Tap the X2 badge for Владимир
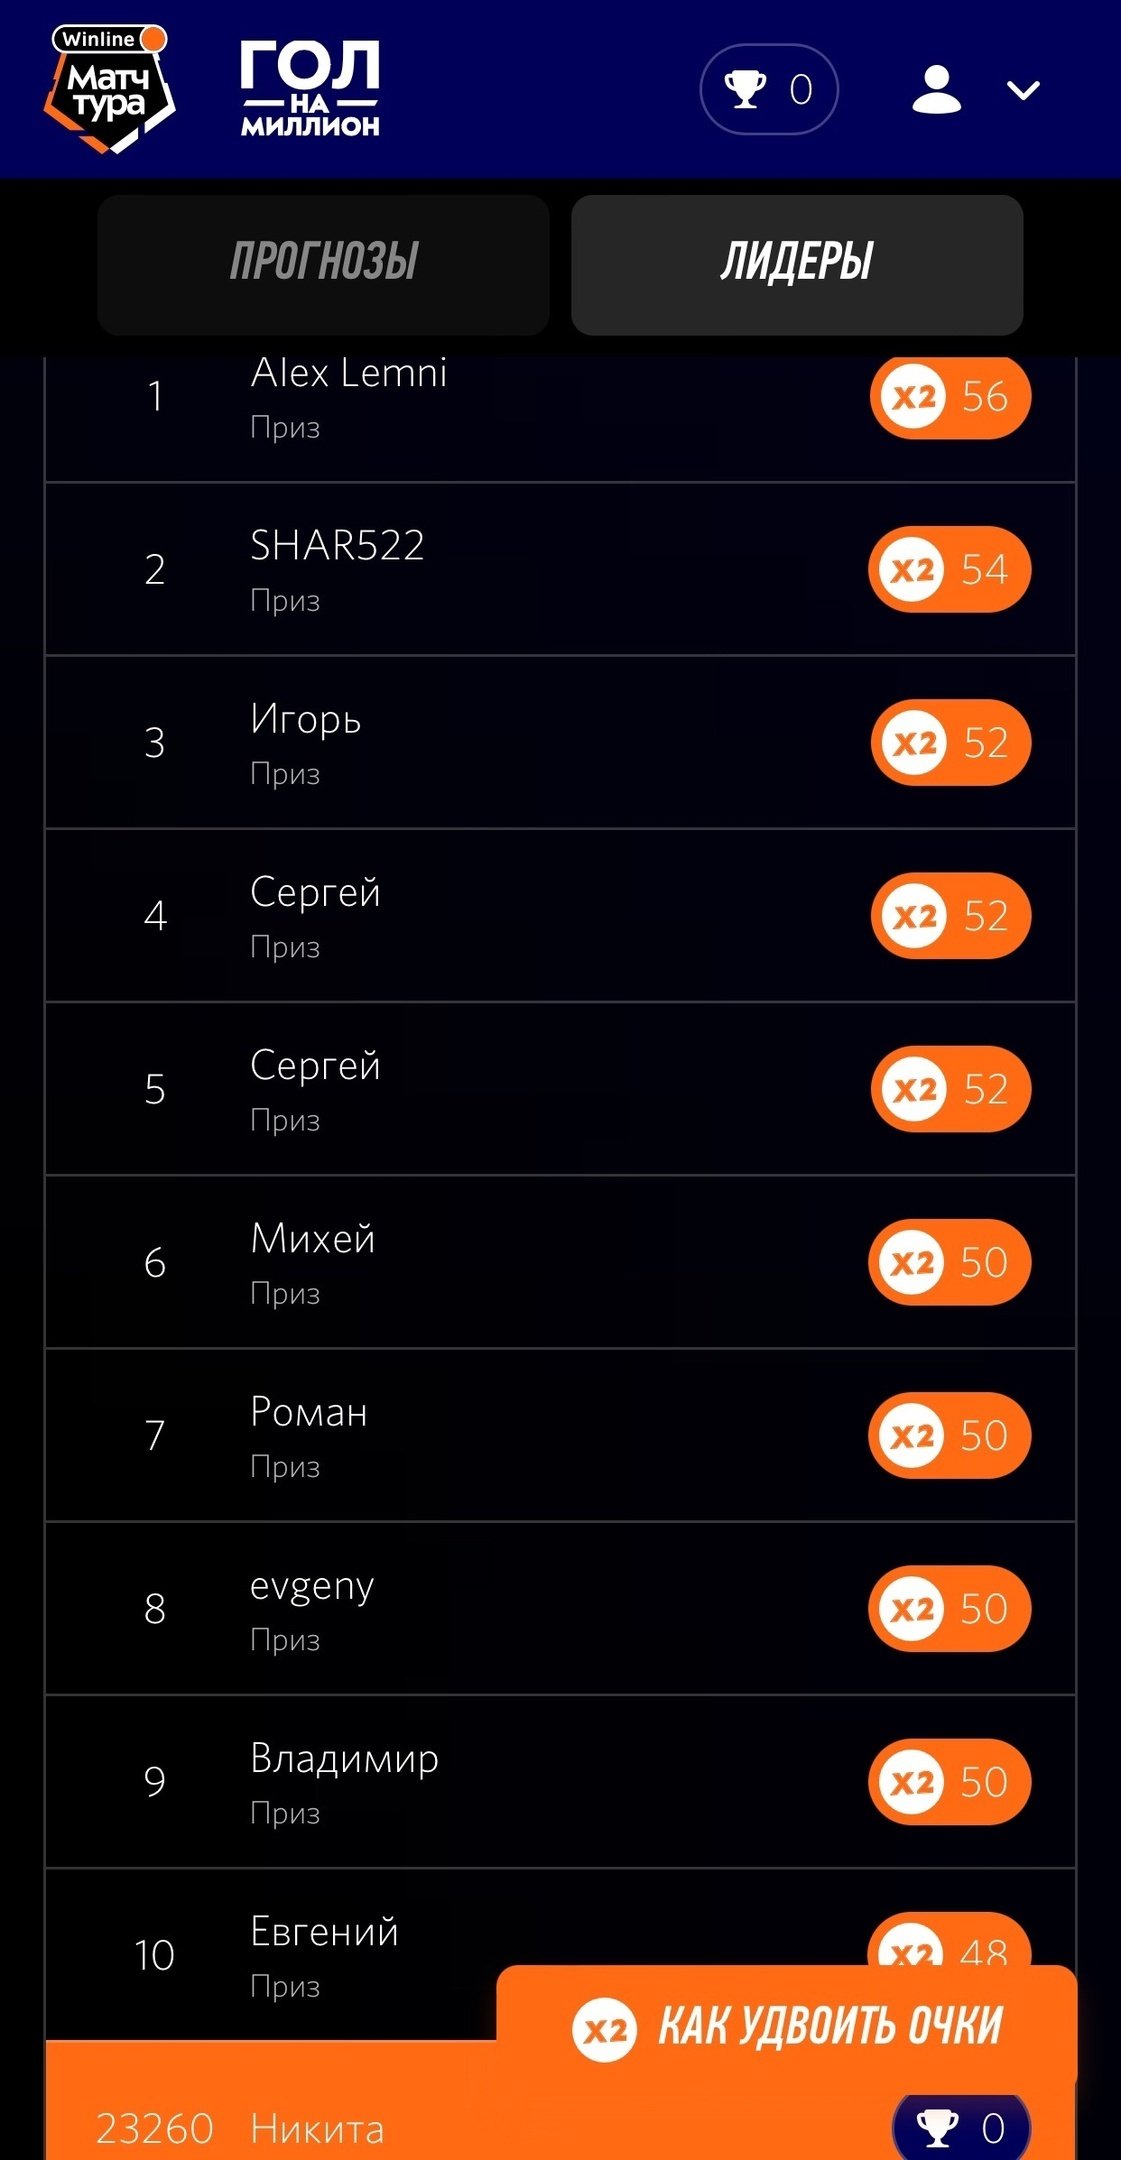 pyautogui.click(x=912, y=1782)
